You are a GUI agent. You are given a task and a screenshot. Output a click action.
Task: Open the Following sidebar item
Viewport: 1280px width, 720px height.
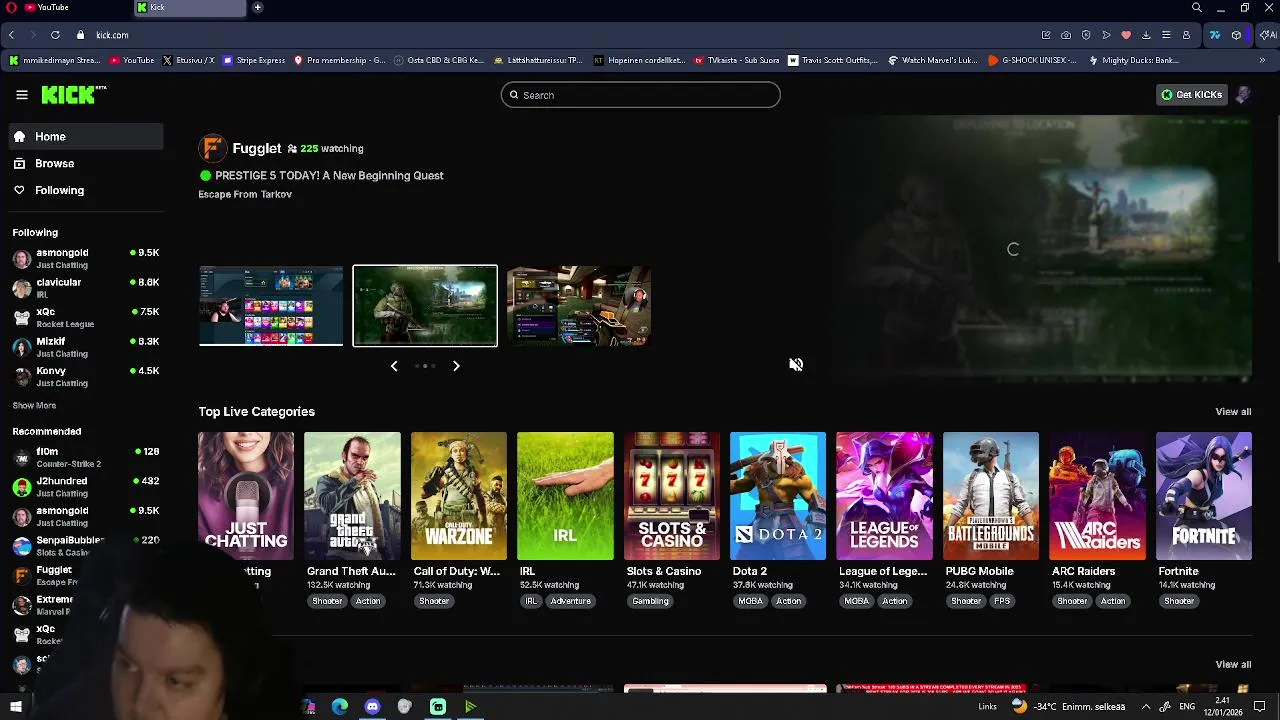[x=86, y=190]
